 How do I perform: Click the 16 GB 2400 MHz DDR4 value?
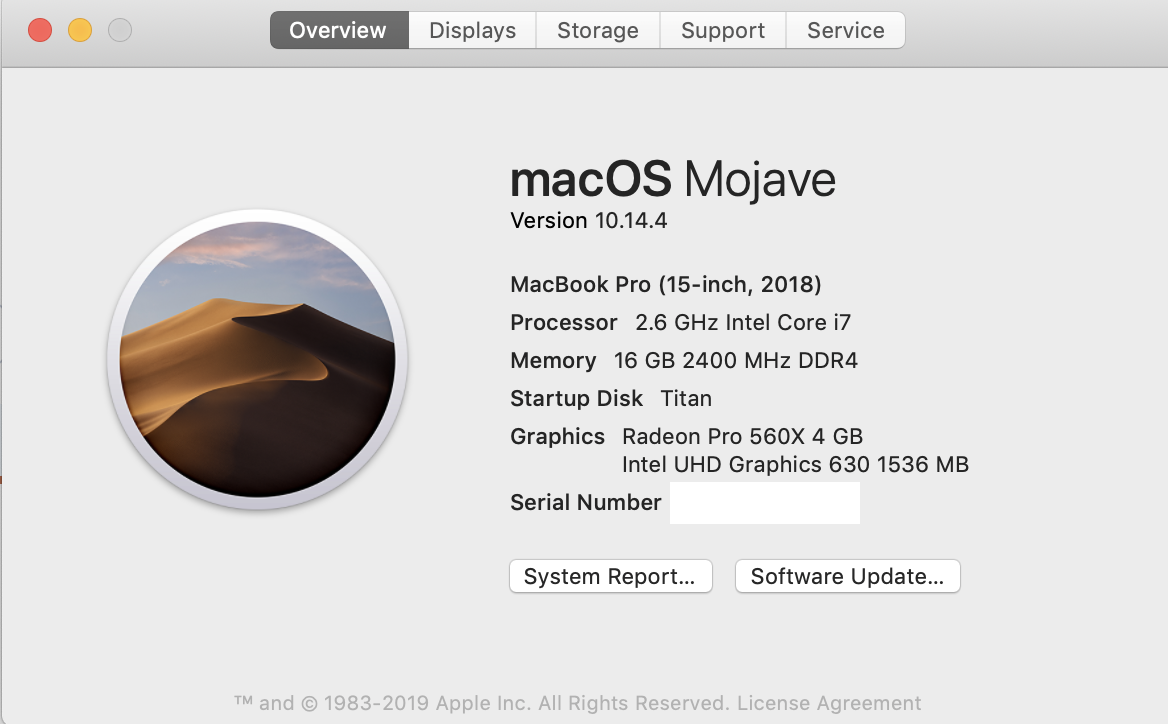(x=735, y=361)
